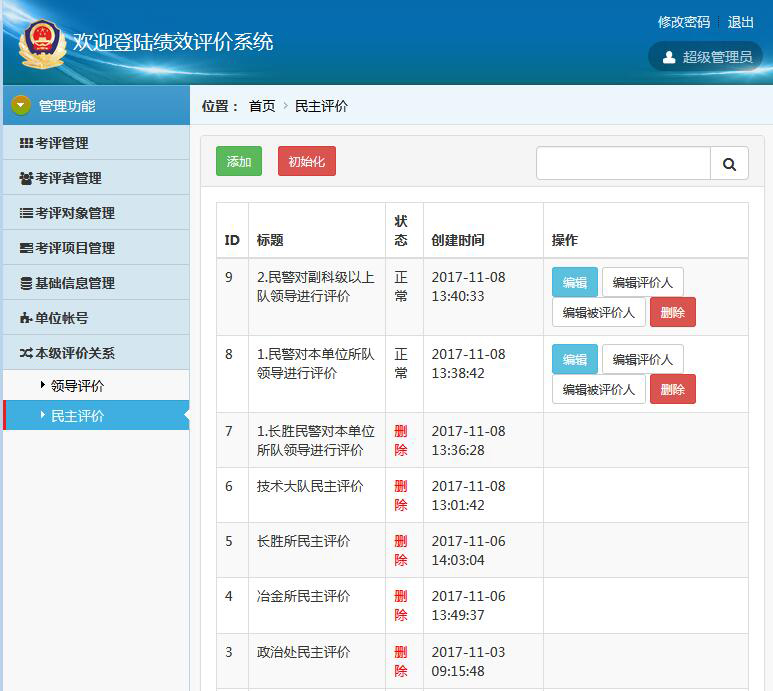Click 退出 to log out
This screenshot has height=691, width=773.
coord(741,22)
